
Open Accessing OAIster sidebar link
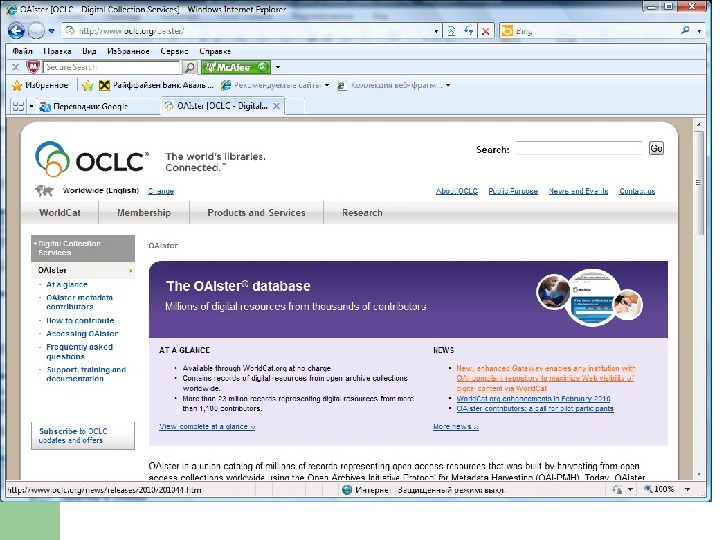click(82, 334)
